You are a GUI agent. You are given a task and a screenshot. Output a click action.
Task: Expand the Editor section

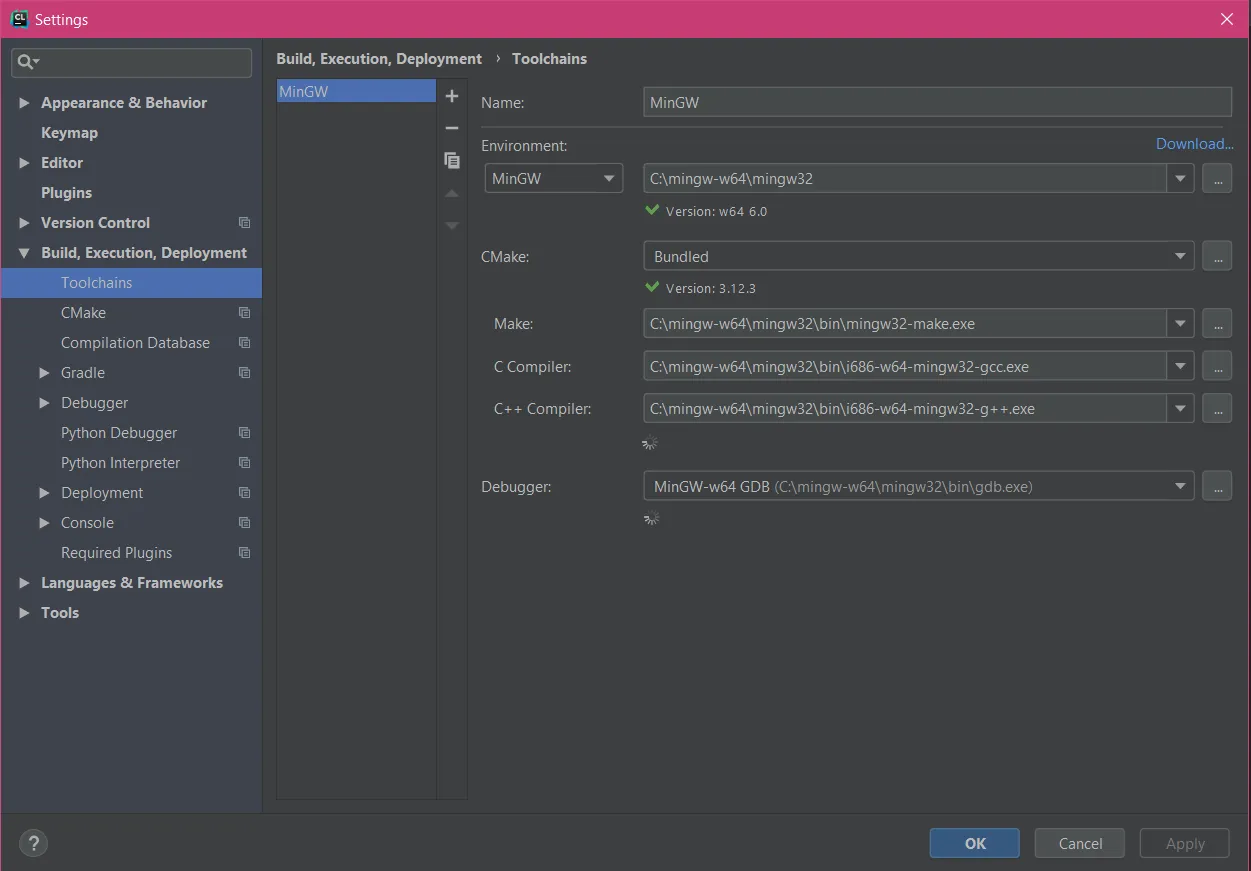(x=24, y=163)
